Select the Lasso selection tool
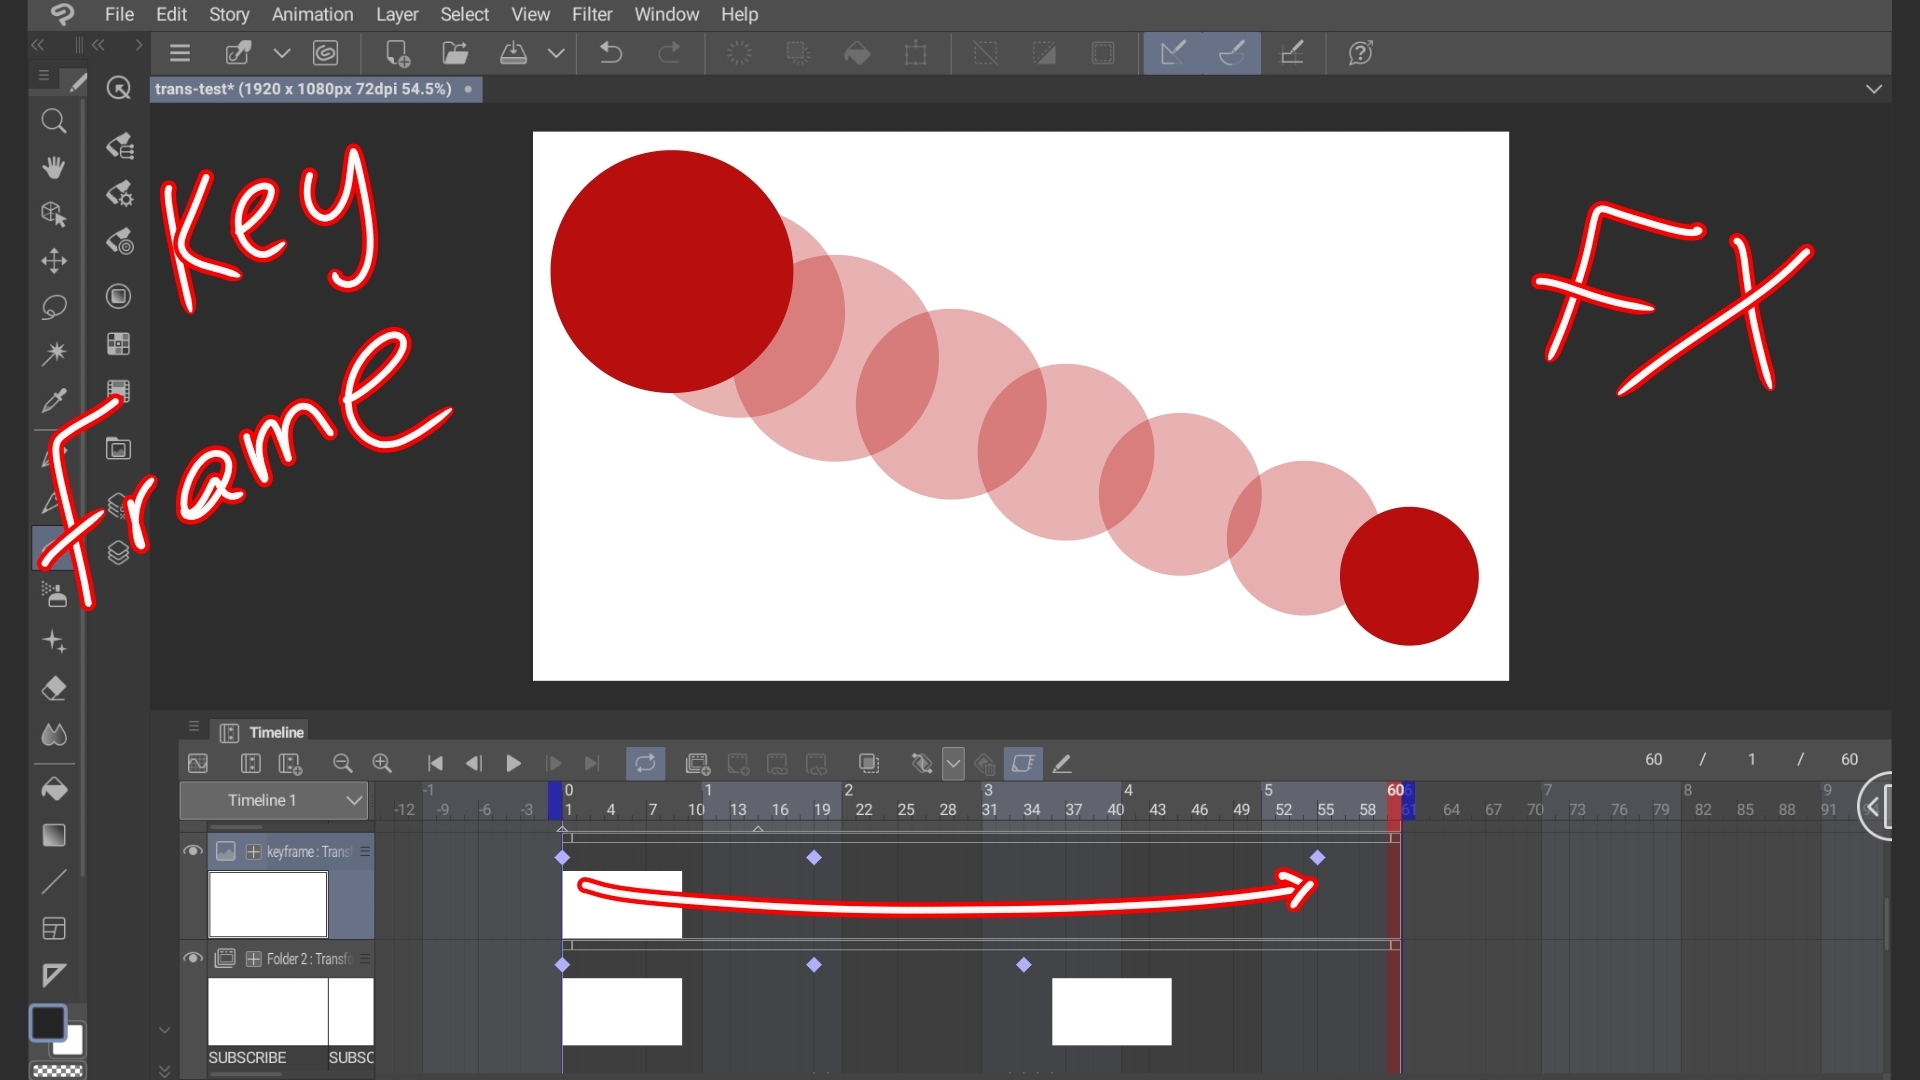 [54, 307]
